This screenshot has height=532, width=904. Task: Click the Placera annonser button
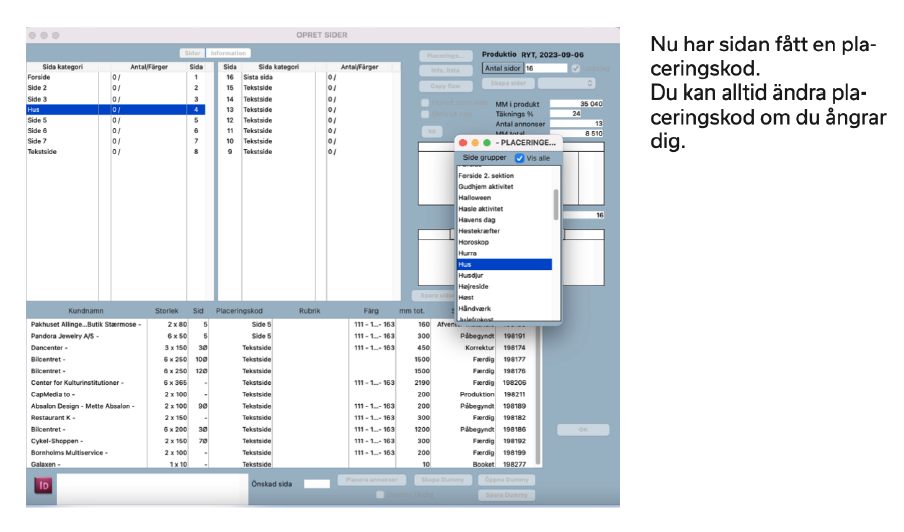click(372, 480)
